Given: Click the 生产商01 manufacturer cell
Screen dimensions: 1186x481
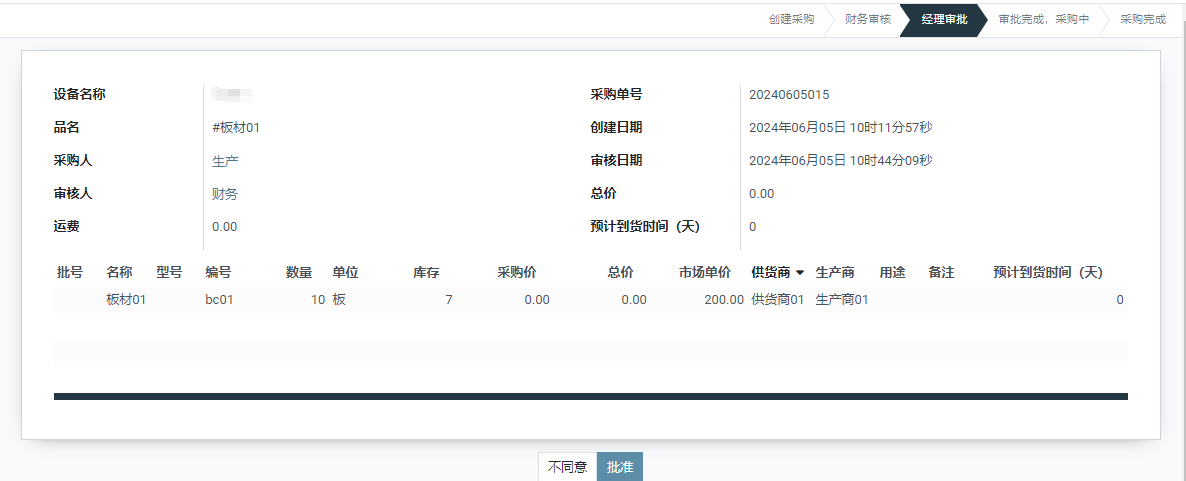Looking at the screenshot, I should (841, 299).
